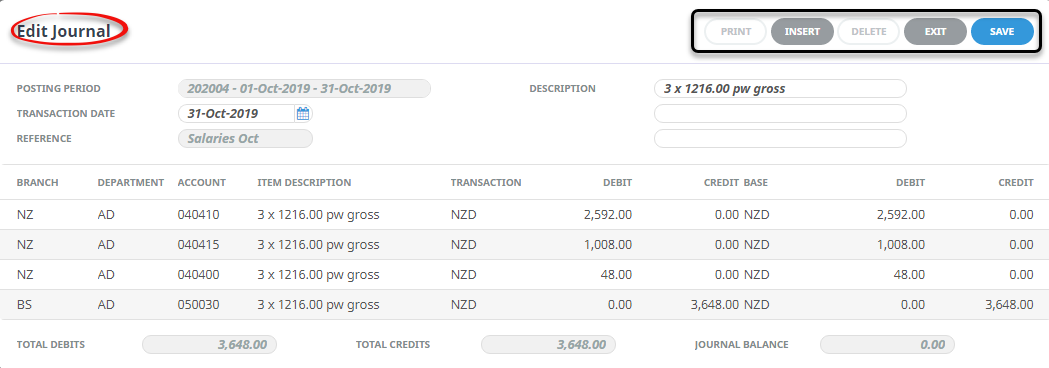Viewport: 1049px width, 368px height.
Task: Click the third empty description field
Action: click(x=780, y=139)
